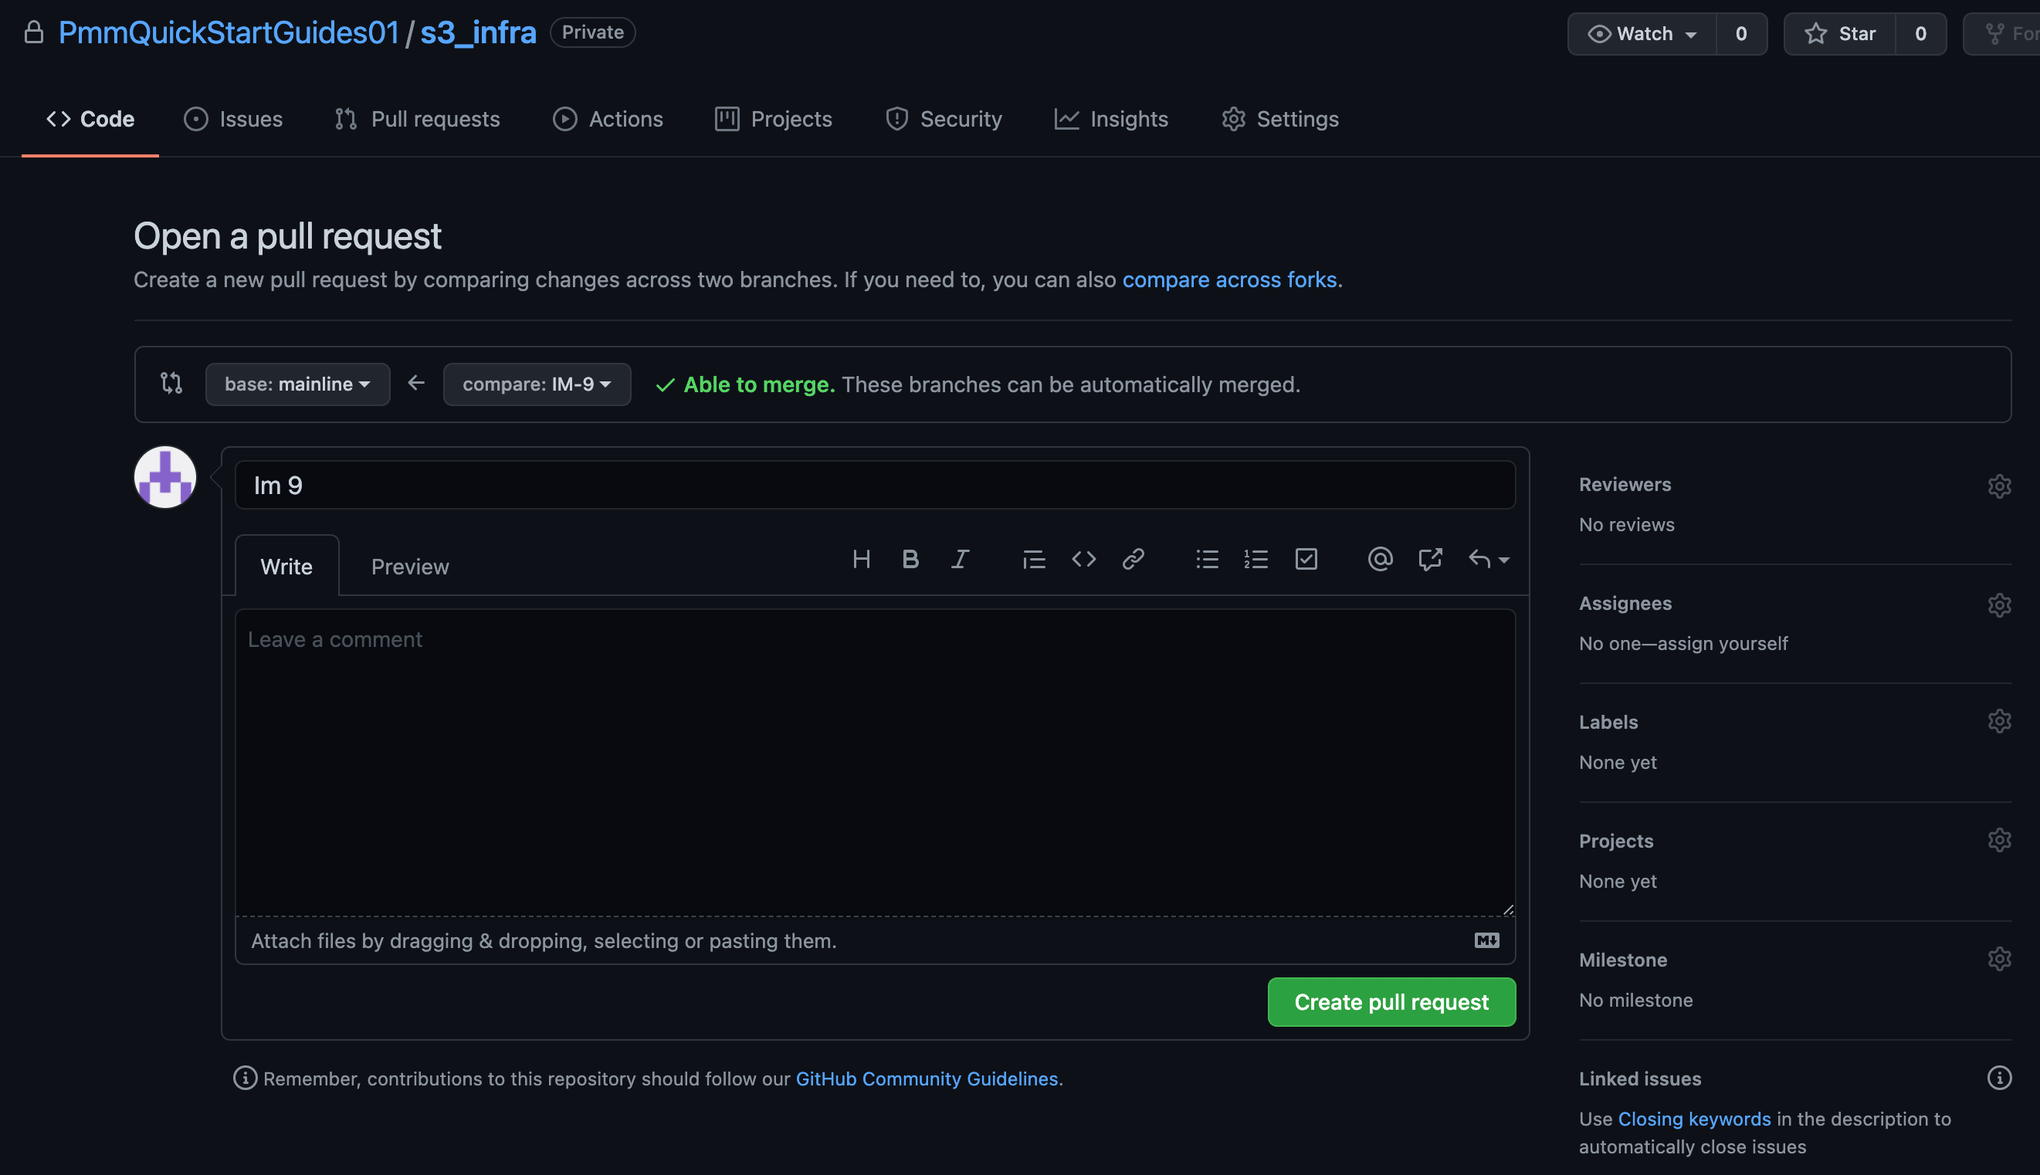Click the heading format icon

(860, 560)
